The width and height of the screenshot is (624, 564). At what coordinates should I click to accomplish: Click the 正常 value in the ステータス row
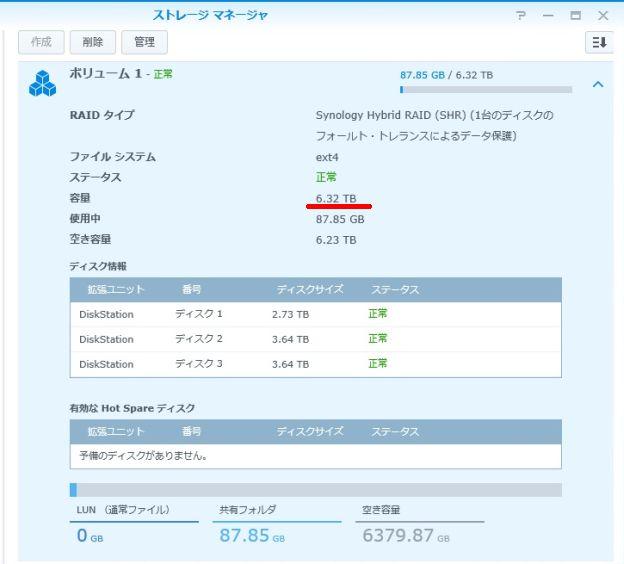(x=326, y=177)
